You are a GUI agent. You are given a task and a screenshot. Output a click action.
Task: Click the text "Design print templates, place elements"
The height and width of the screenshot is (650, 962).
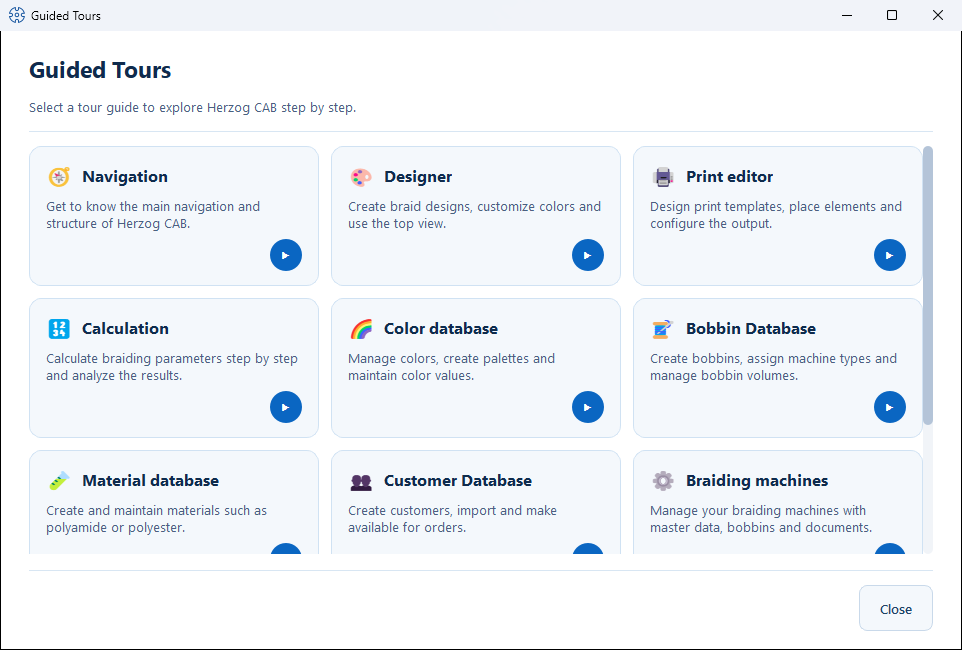click(x=765, y=206)
